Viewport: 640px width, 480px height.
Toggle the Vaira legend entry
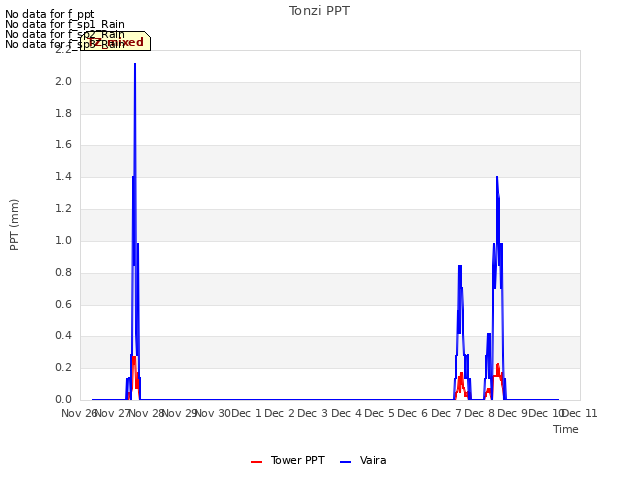click(363, 460)
